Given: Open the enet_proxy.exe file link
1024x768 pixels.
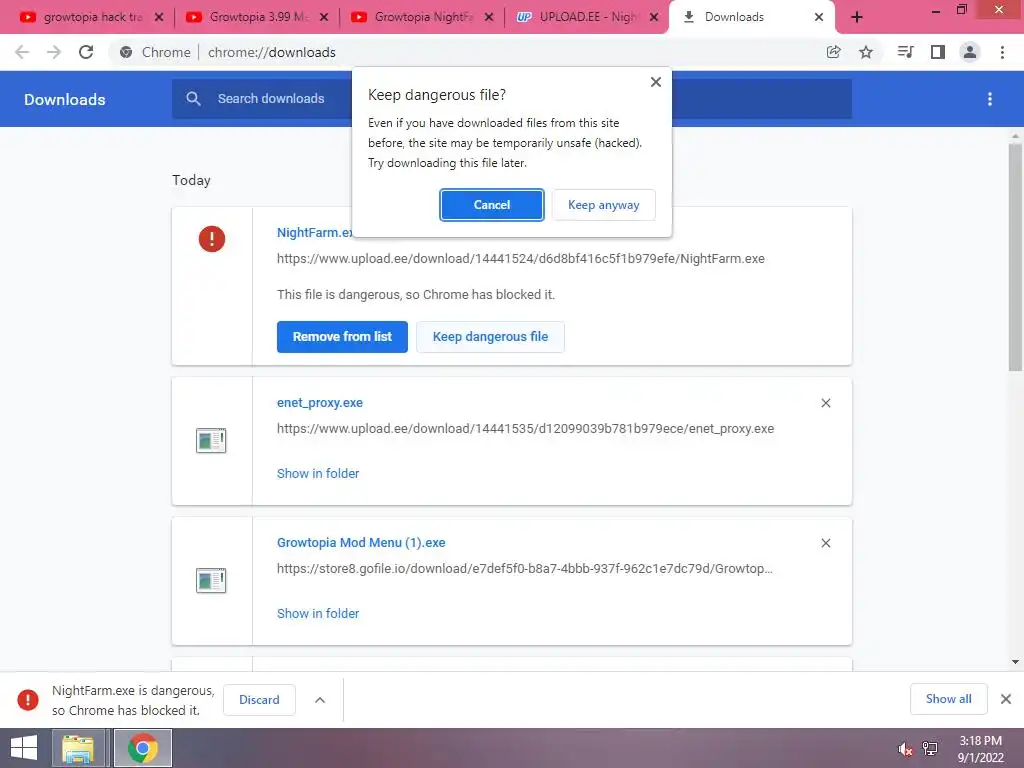Looking at the screenshot, I should 320,403.
